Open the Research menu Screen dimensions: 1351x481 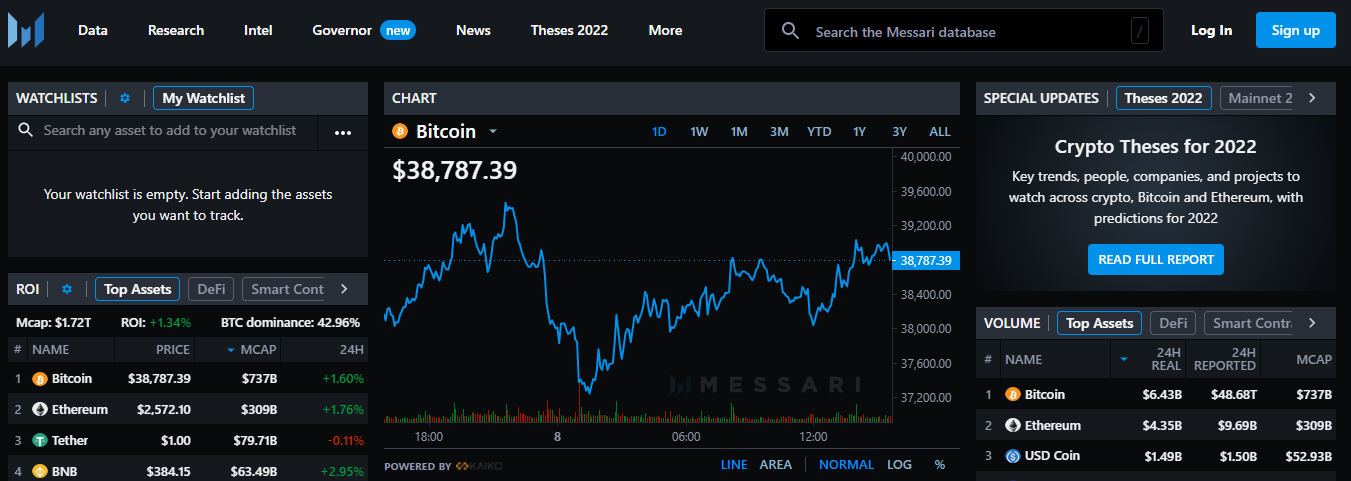click(176, 30)
